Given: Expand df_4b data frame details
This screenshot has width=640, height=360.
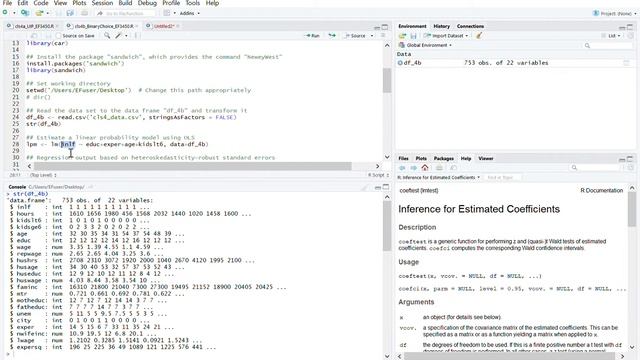Looking at the screenshot, I should [x=400, y=63].
